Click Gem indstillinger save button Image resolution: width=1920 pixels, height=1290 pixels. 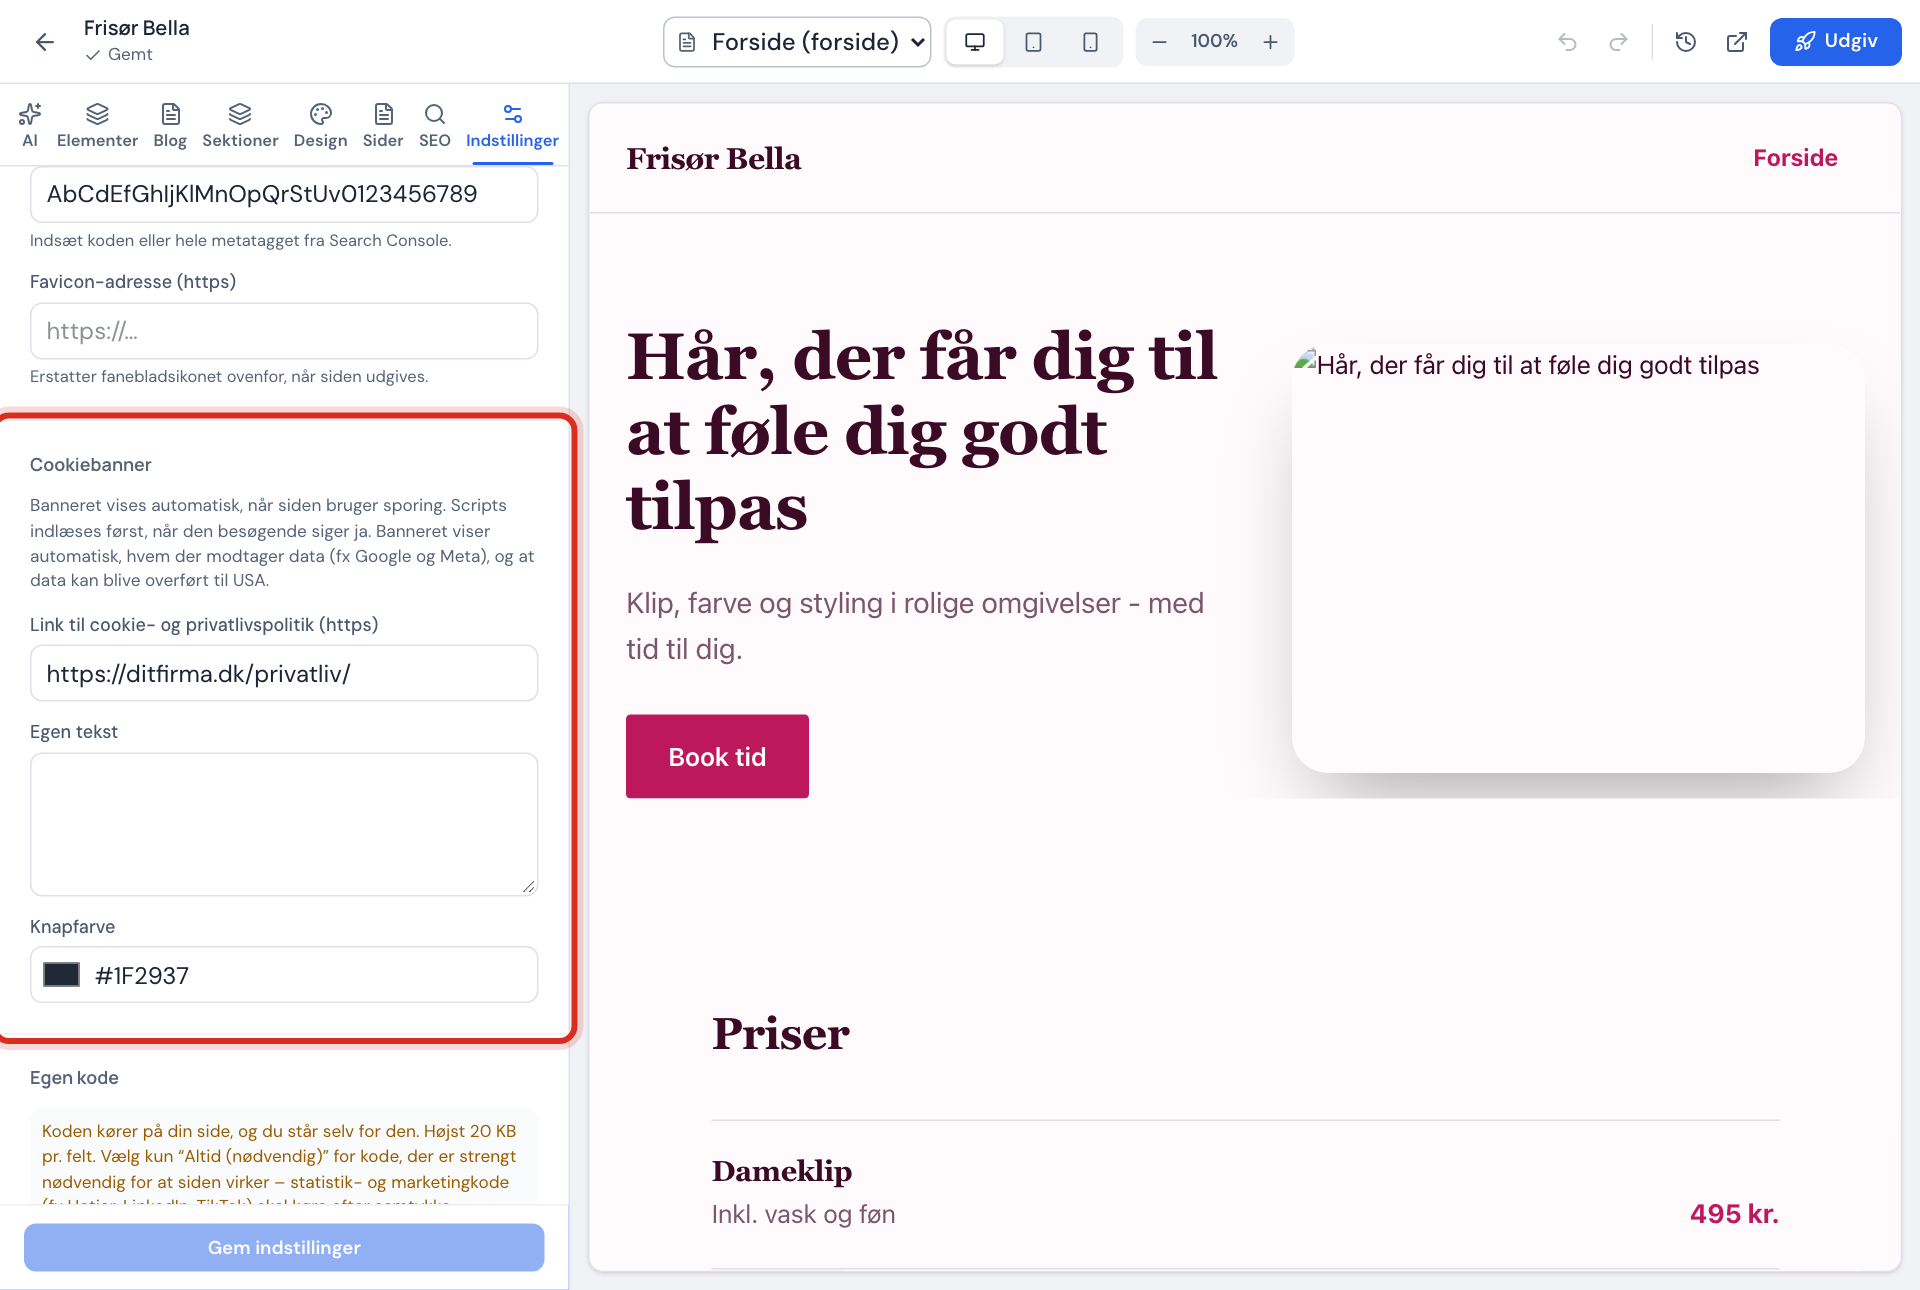pyautogui.click(x=284, y=1247)
